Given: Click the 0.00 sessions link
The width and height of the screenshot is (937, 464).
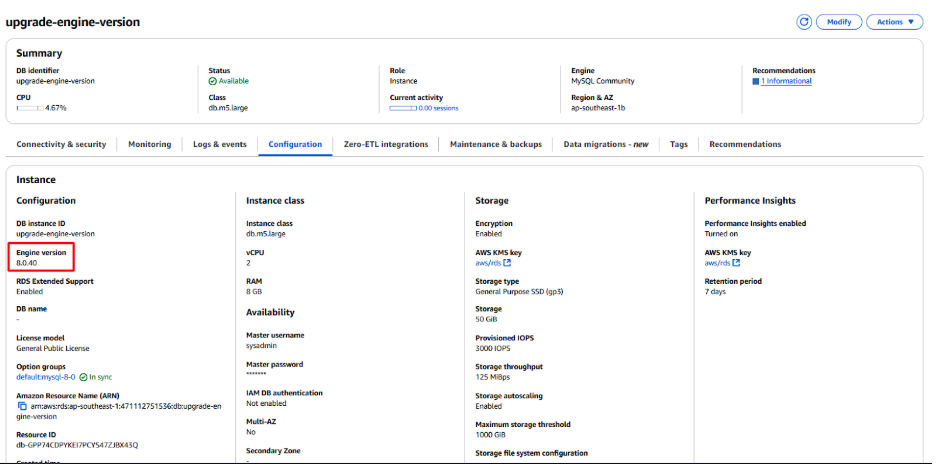Looking at the screenshot, I should pos(438,108).
